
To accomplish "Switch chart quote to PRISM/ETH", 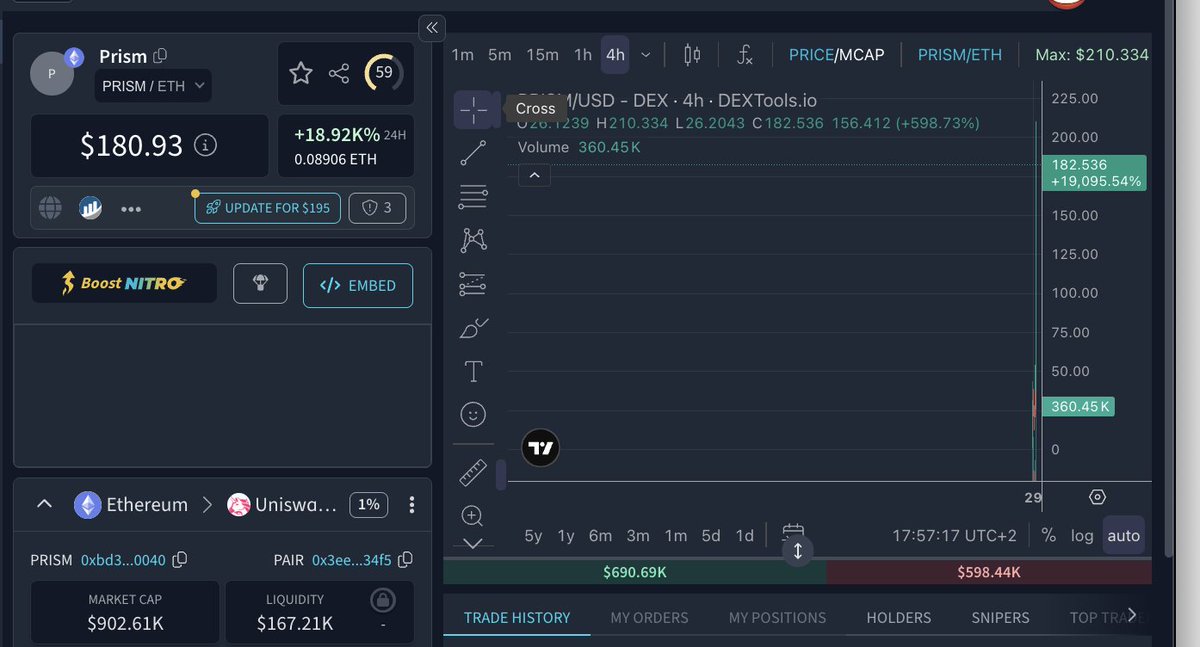I will 960,55.
